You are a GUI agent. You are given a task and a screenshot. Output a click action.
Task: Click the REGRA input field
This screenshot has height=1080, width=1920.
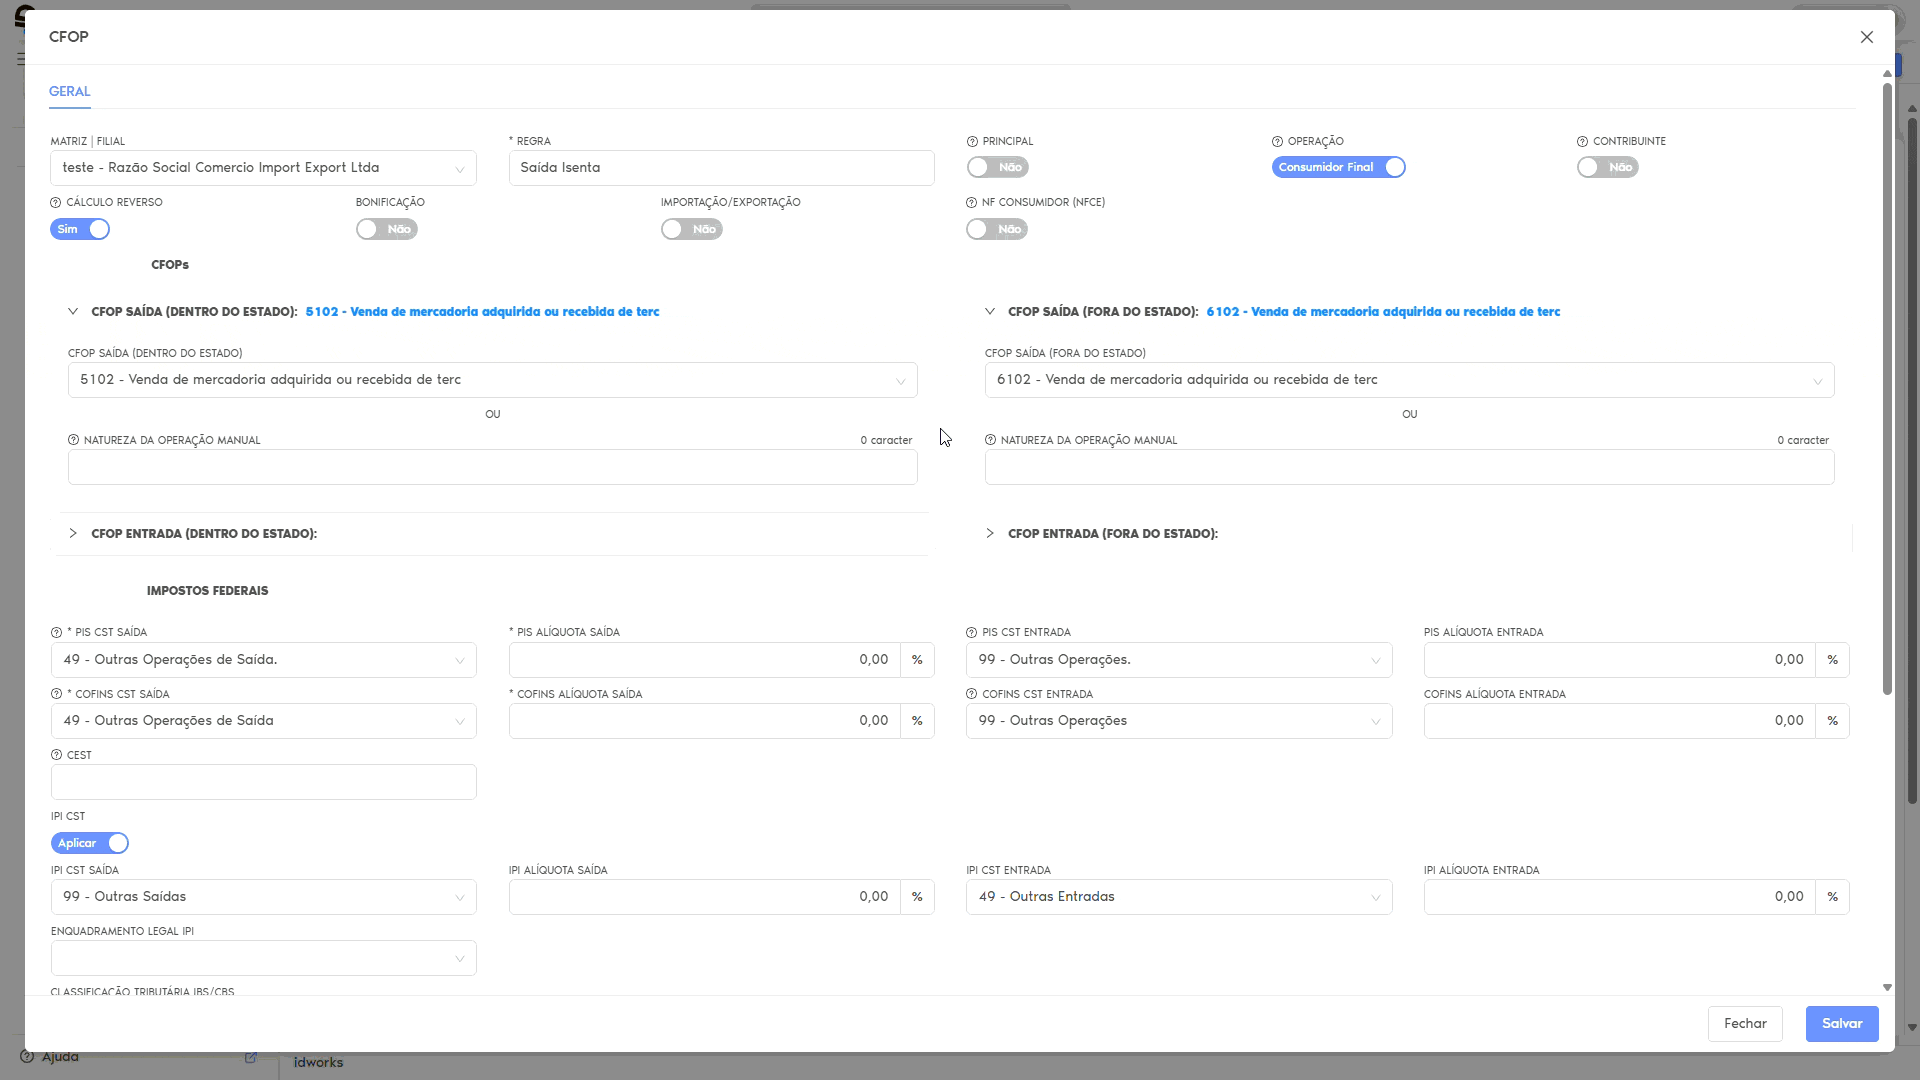coord(721,168)
